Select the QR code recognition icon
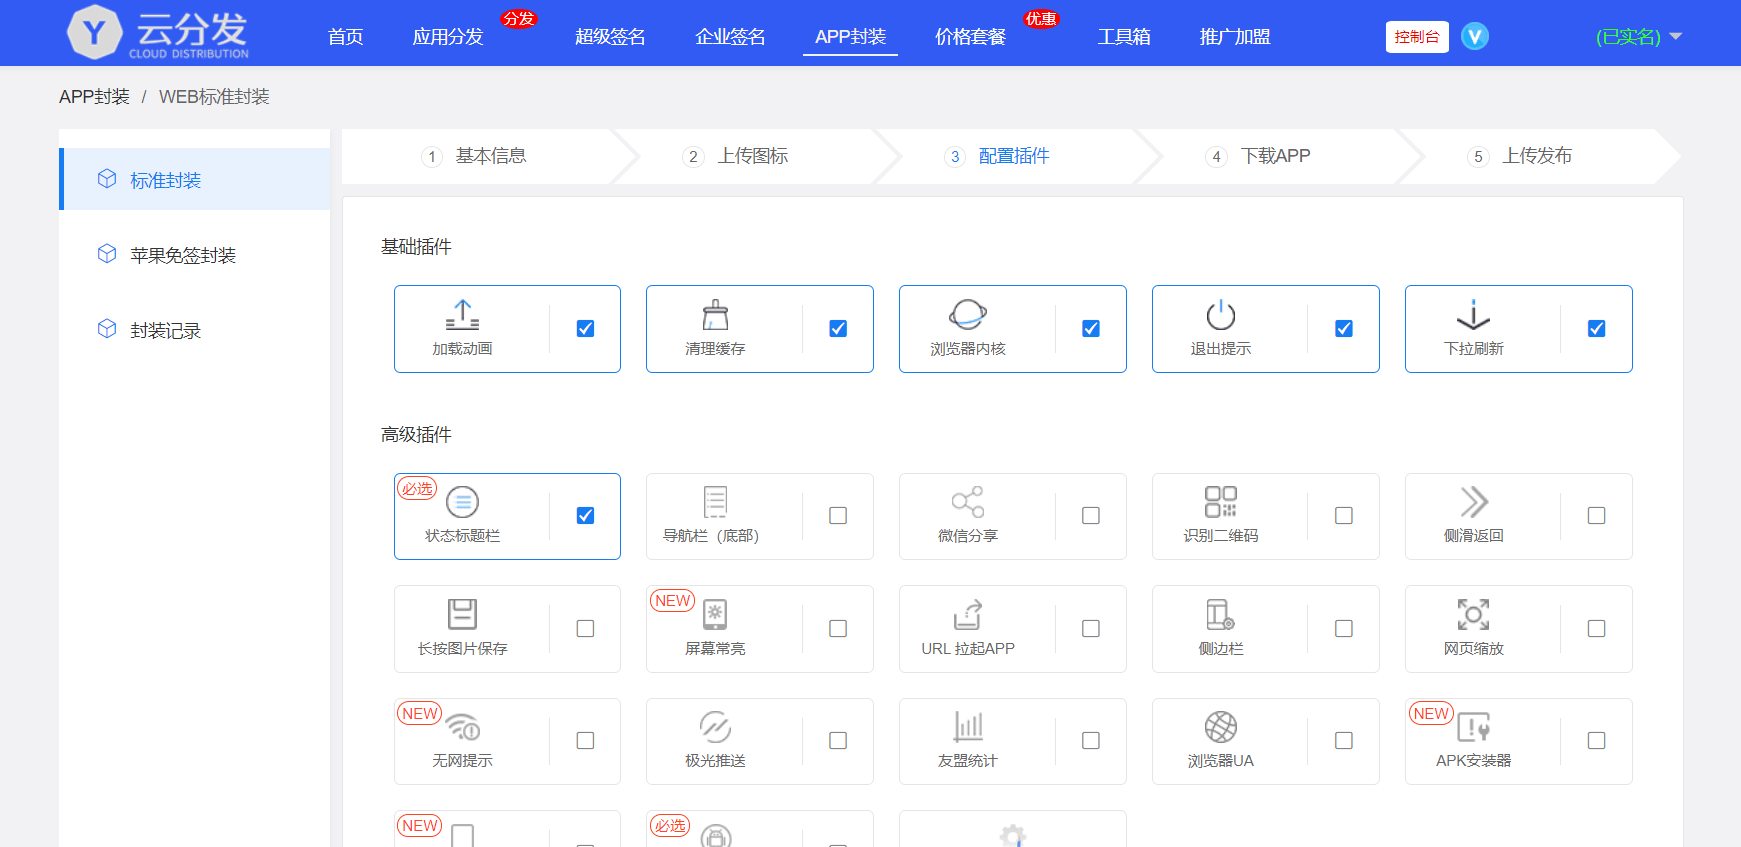The image size is (1741, 847). 1220,502
